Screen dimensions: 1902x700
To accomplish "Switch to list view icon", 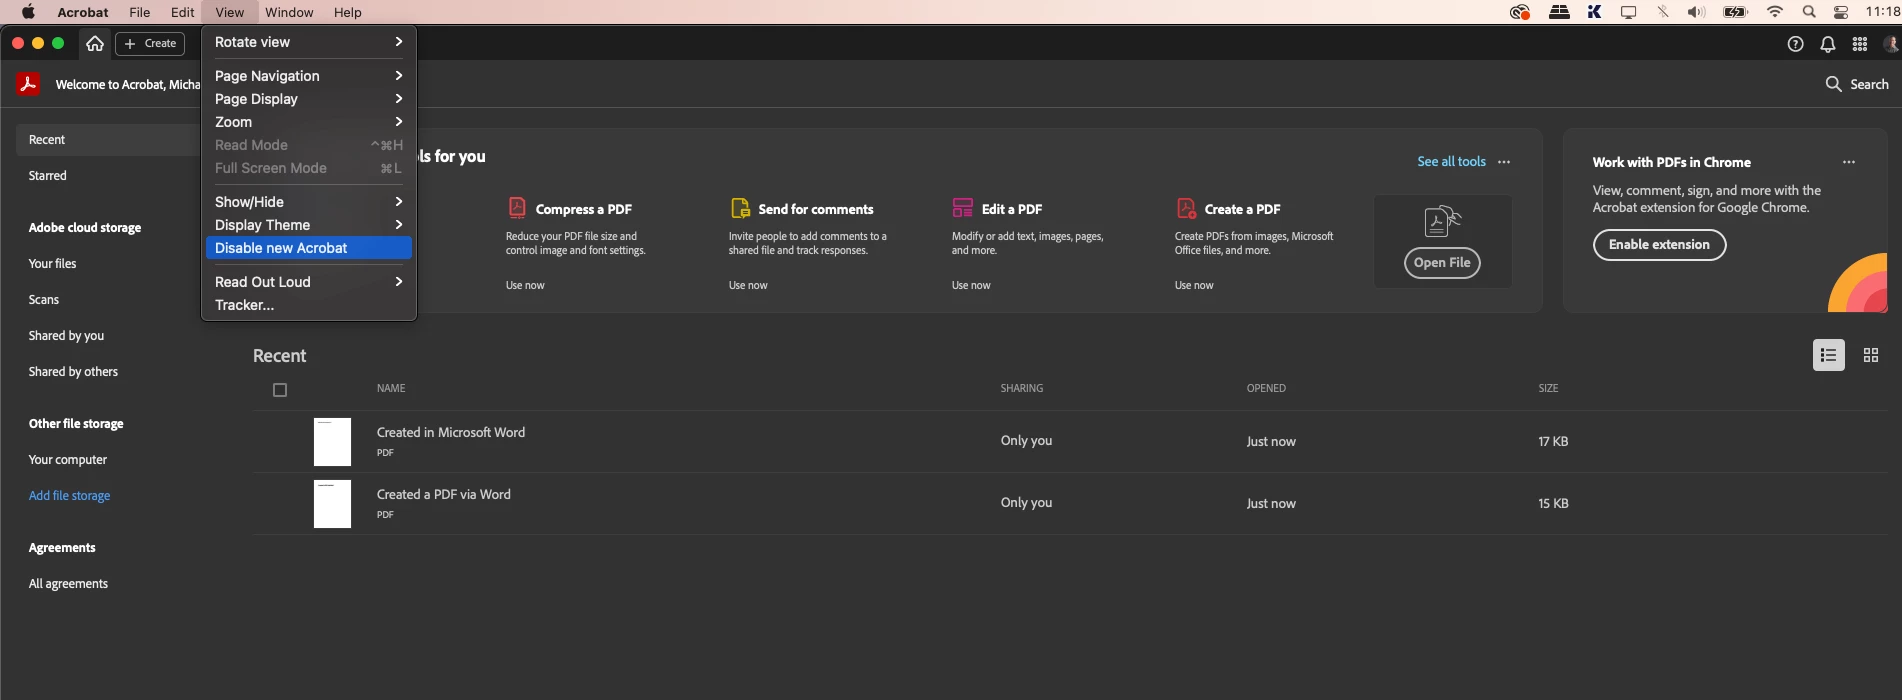I will click(x=1828, y=355).
